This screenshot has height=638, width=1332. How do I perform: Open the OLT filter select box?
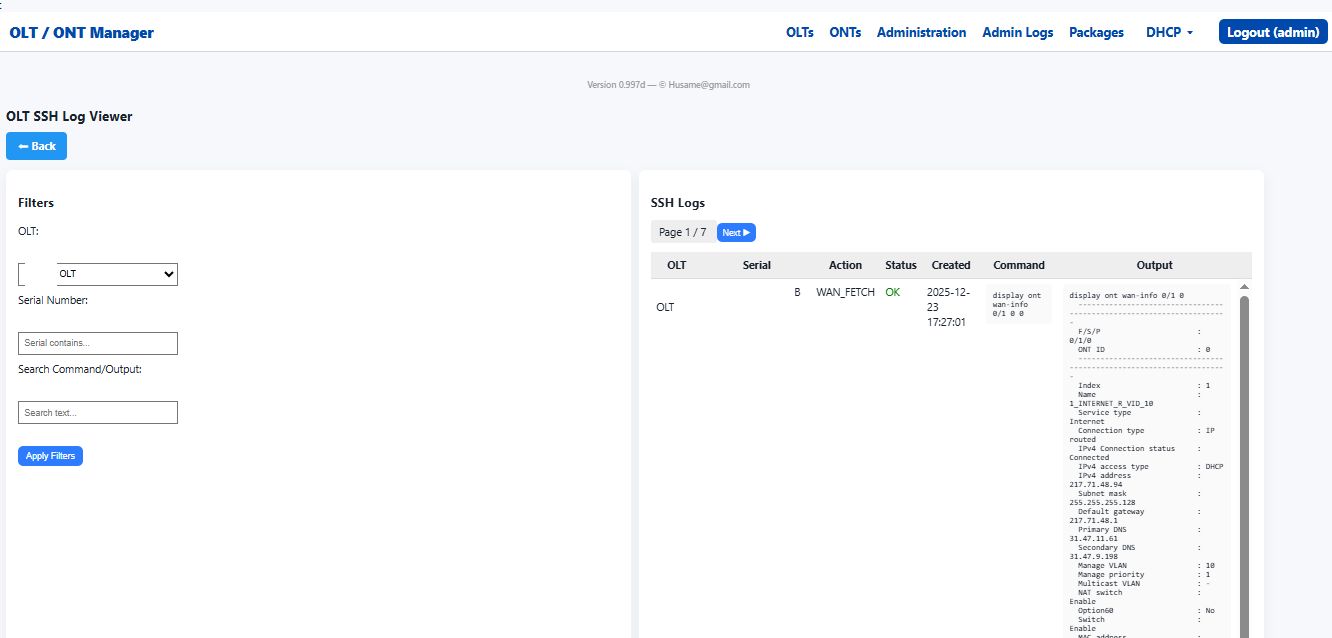[x=116, y=274]
